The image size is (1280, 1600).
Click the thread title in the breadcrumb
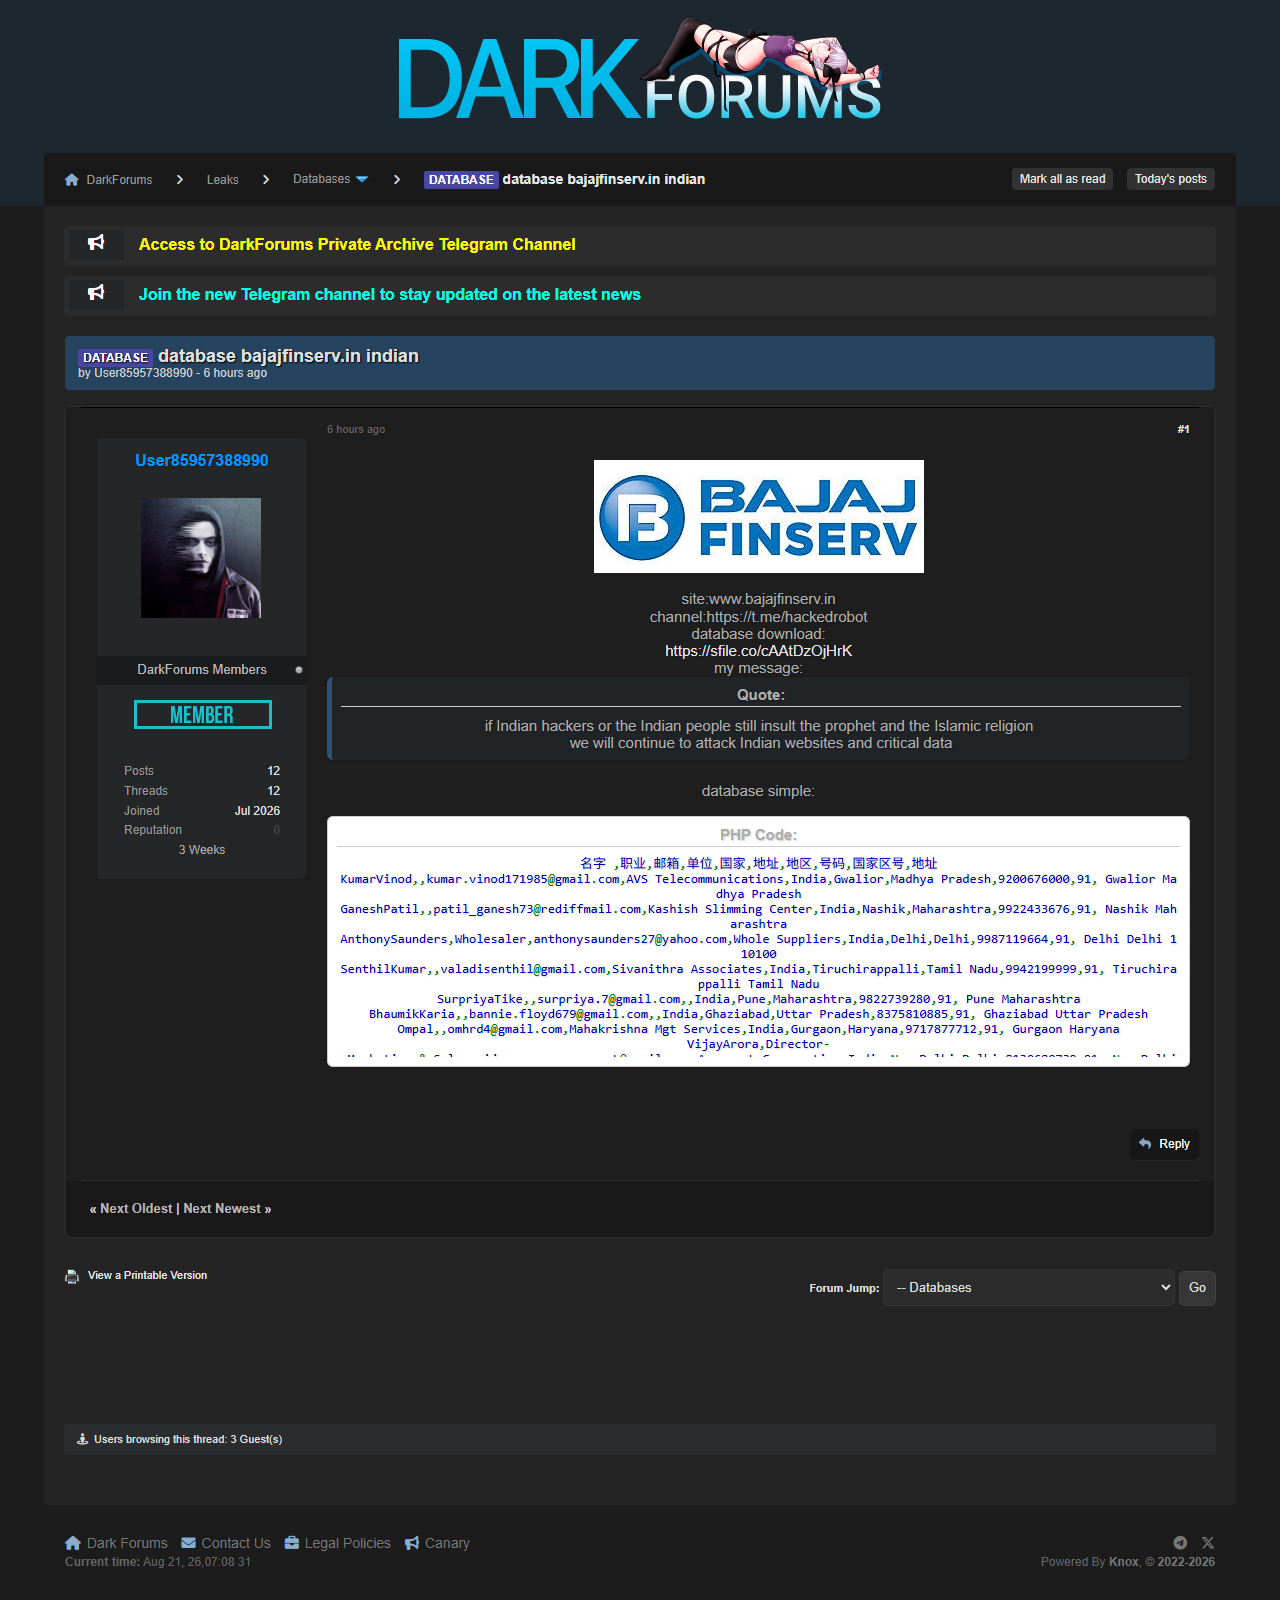point(604,180)
